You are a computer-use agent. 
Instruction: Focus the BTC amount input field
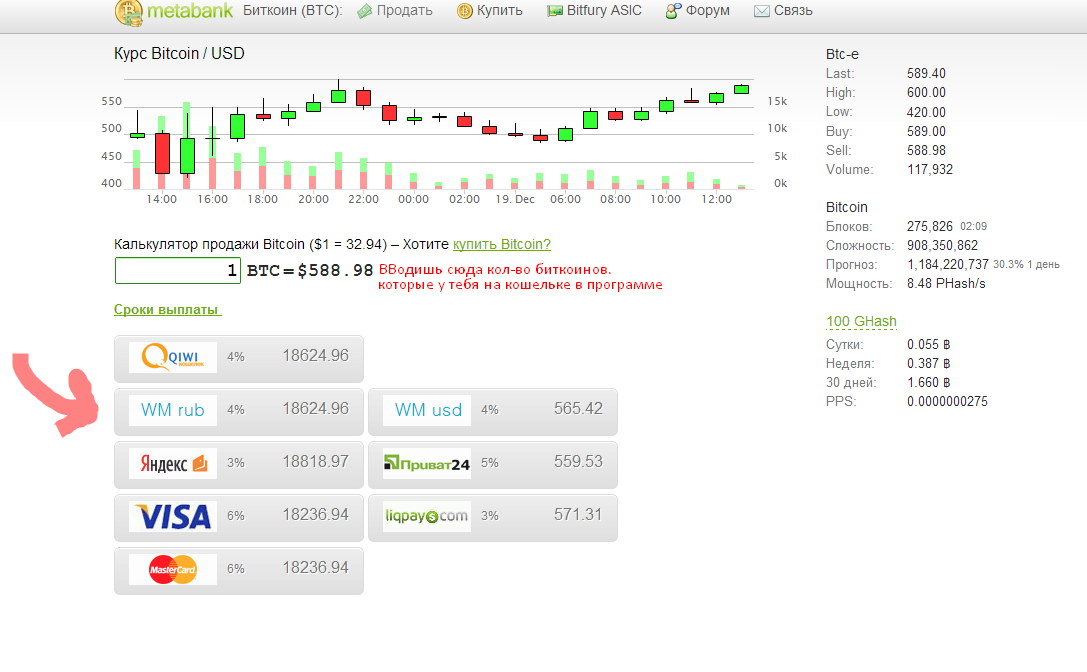tap(177, 270)
